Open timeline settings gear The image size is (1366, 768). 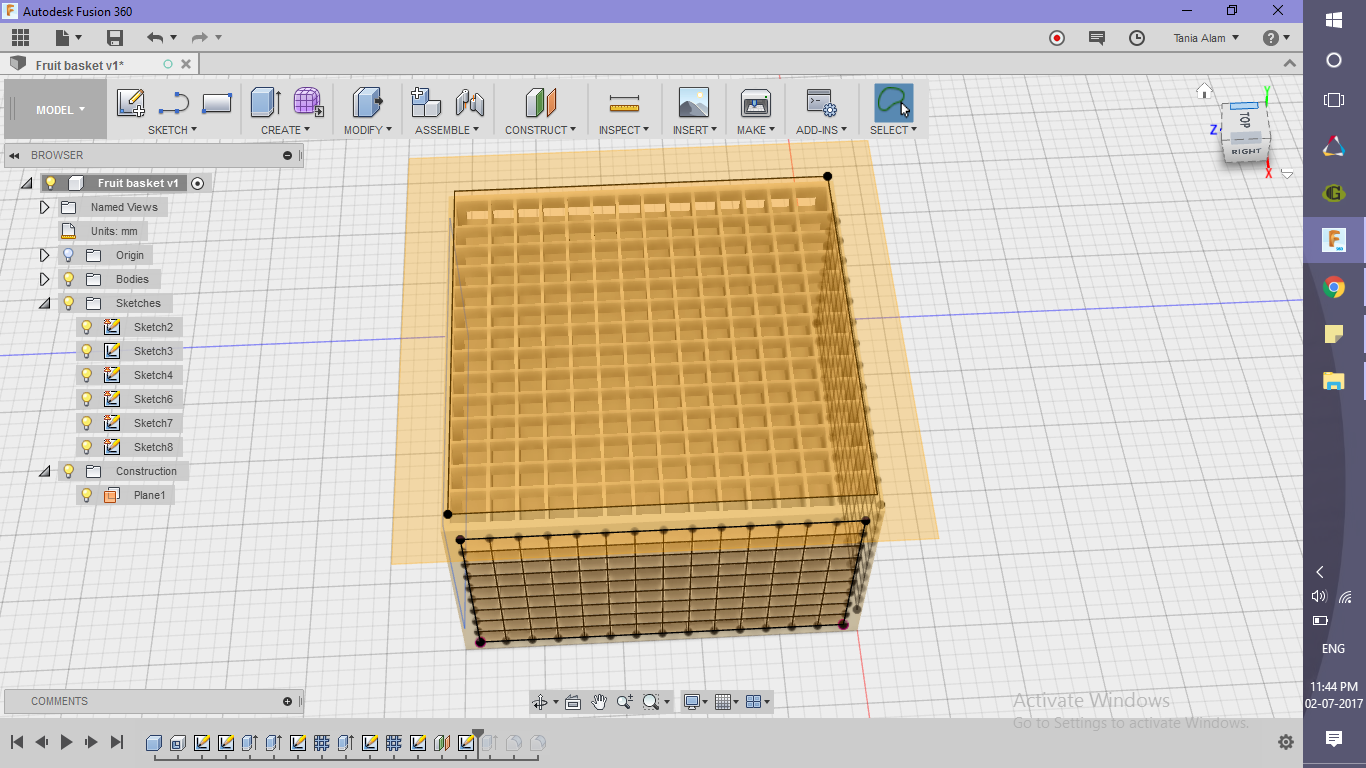pos(1286,742)
